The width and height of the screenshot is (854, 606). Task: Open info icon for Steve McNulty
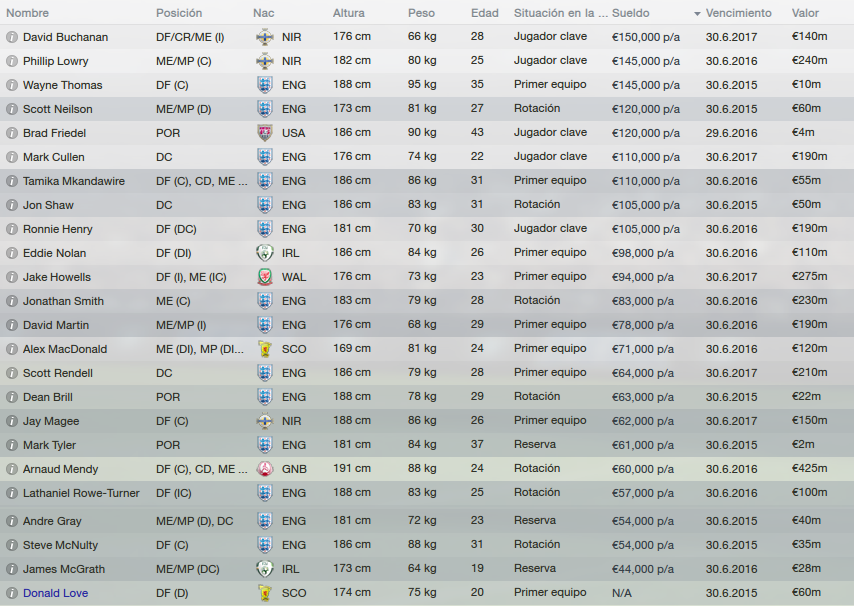(11, 544)
